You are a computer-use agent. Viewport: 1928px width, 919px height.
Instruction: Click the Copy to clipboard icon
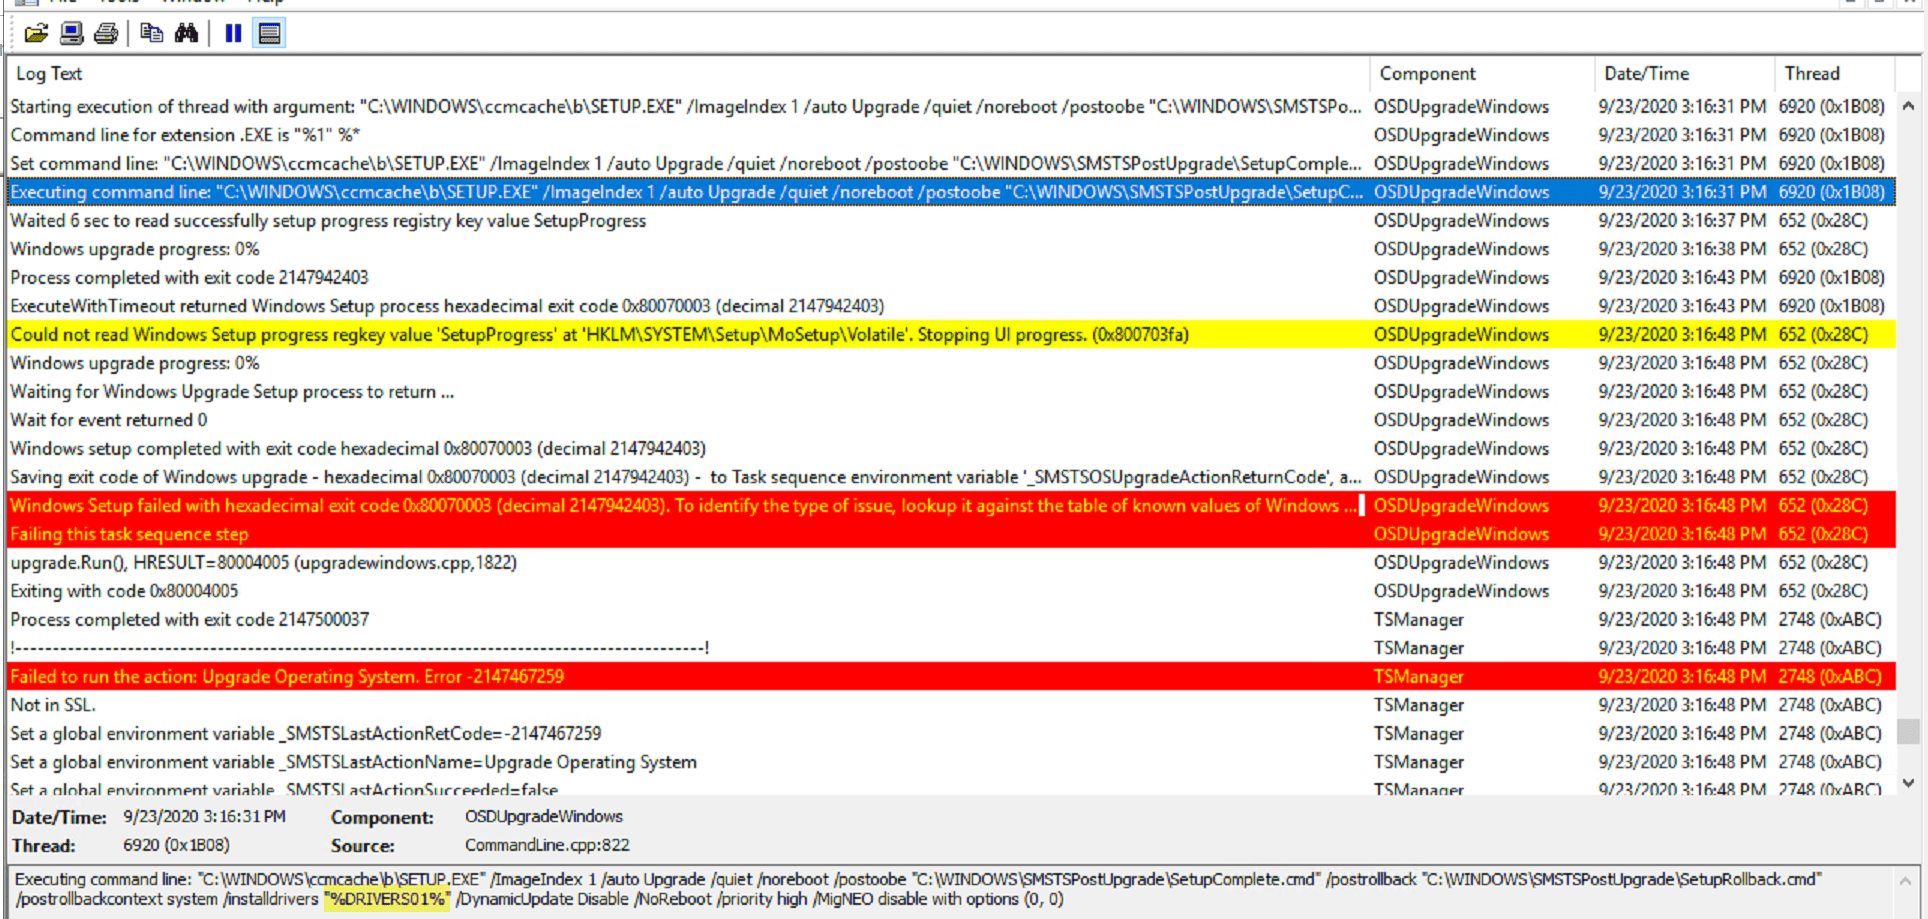tap(151, 33)
